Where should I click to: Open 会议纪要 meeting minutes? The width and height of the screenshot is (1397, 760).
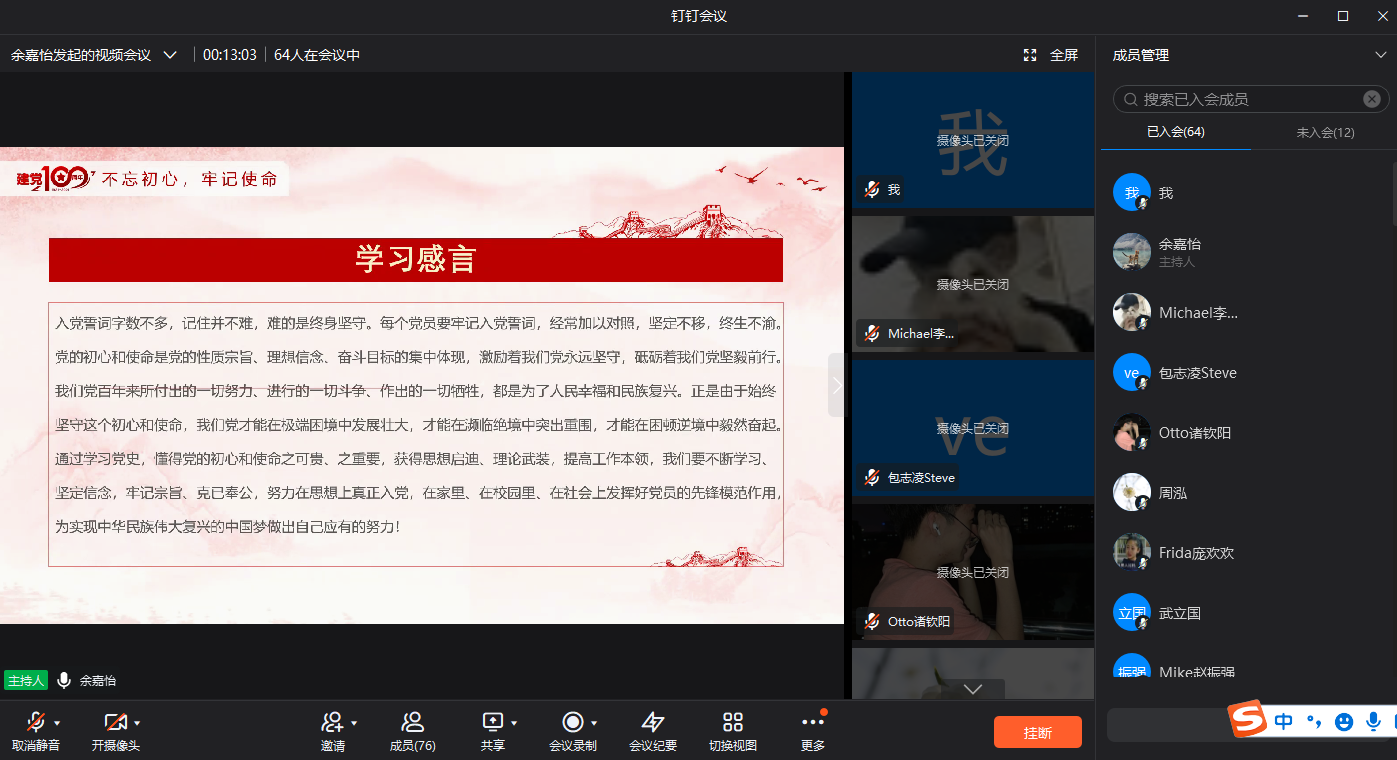pyautogui.click(x=652, y=722)
